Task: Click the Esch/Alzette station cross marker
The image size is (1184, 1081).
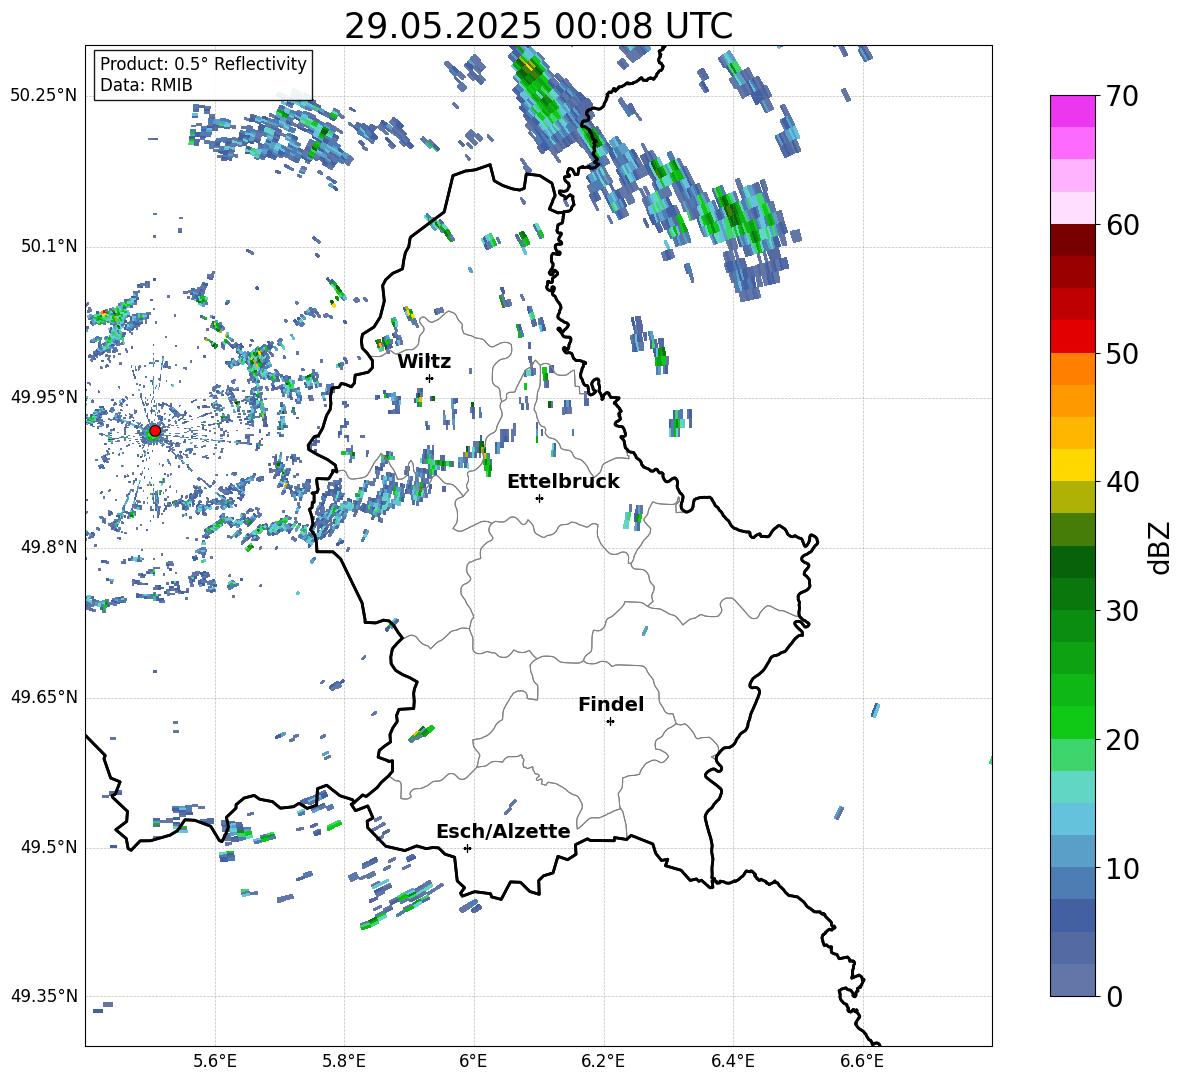Action: (x=467, y=848)
